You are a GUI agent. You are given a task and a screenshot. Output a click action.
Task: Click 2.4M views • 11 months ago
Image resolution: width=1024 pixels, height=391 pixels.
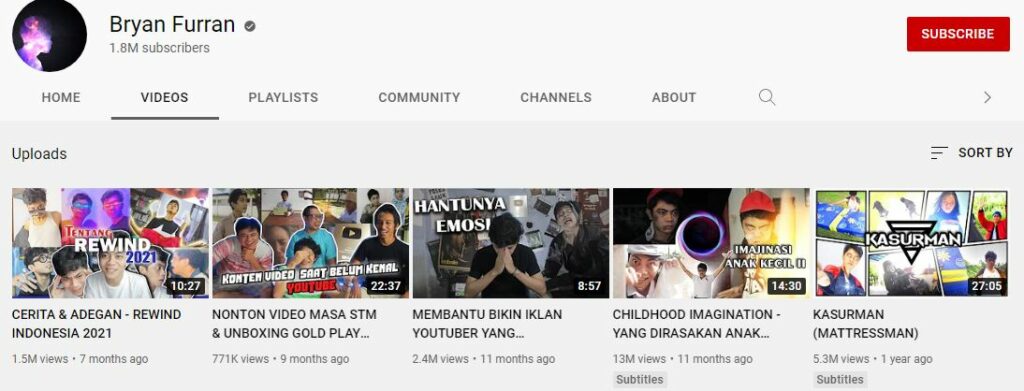[483, 359]
